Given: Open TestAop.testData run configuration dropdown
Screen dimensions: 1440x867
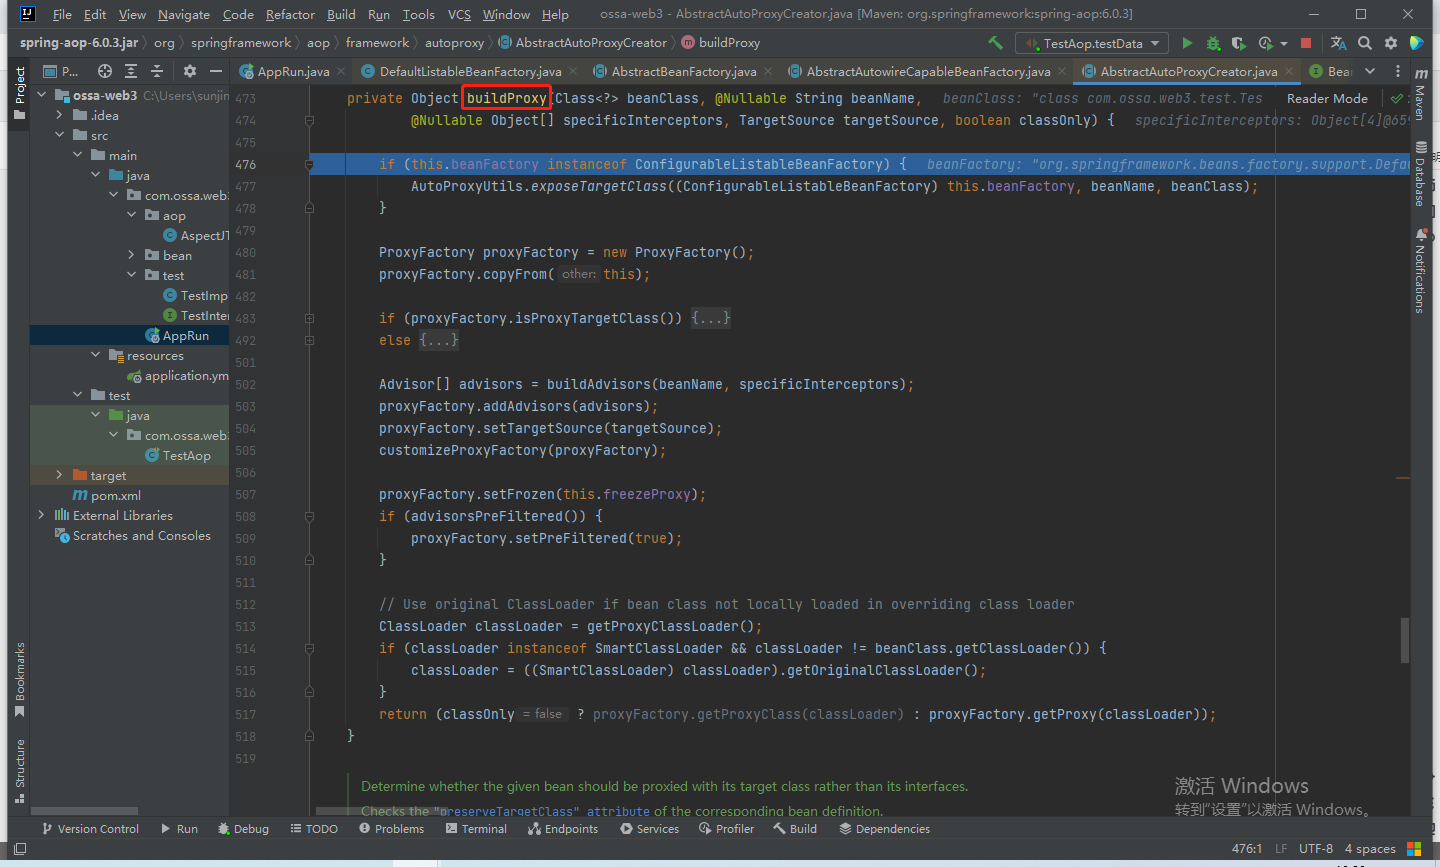Looking at the screenshot, I should [x=1092, y=43].
